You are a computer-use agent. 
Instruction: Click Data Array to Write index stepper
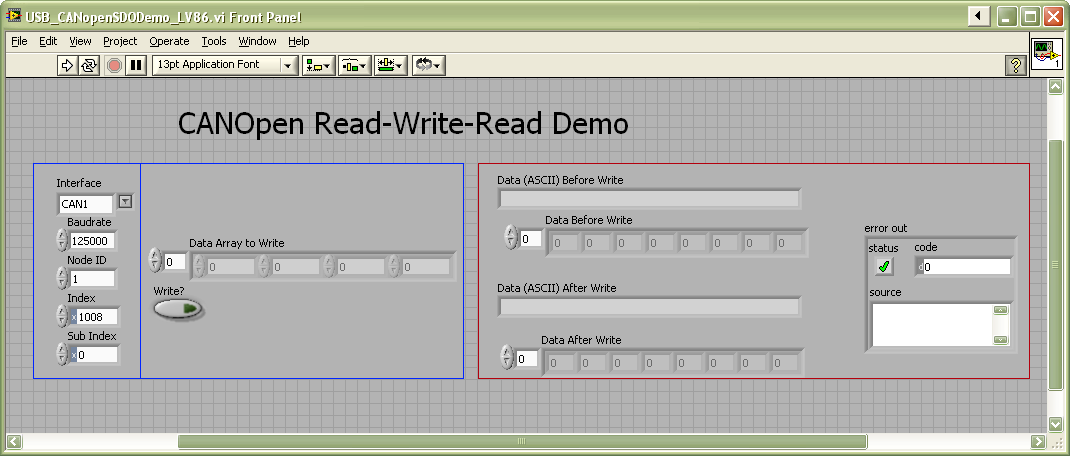click(x=155, y=261)
